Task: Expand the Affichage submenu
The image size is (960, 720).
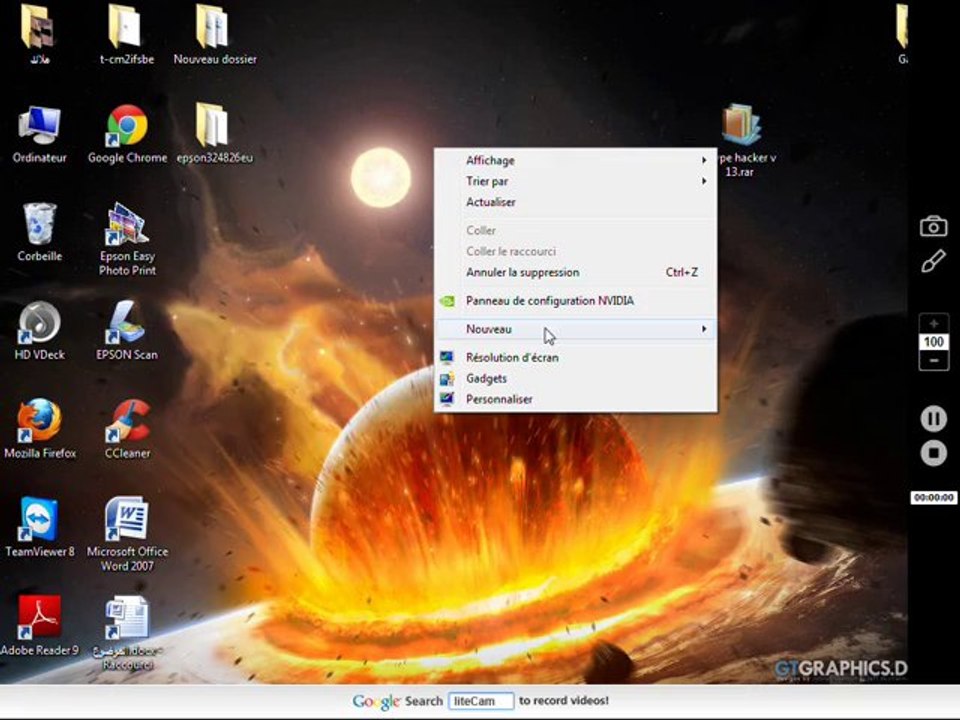Action: click(x=576, y=160)
